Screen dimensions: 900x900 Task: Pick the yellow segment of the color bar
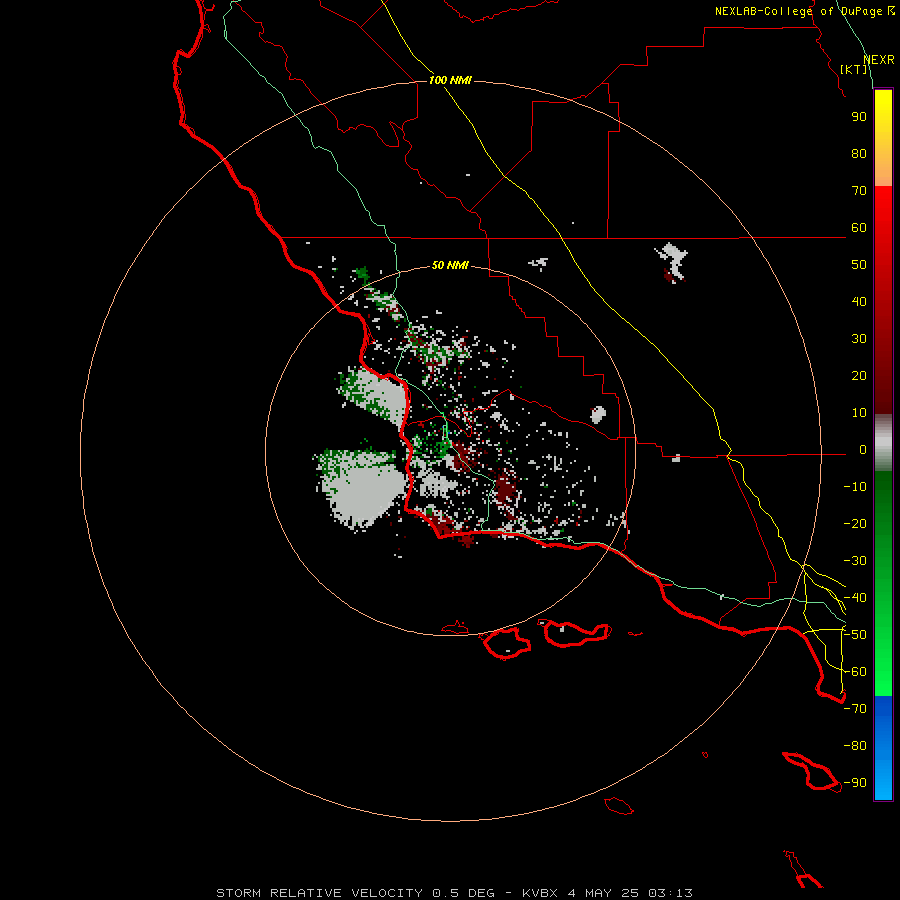pos(883,115)
